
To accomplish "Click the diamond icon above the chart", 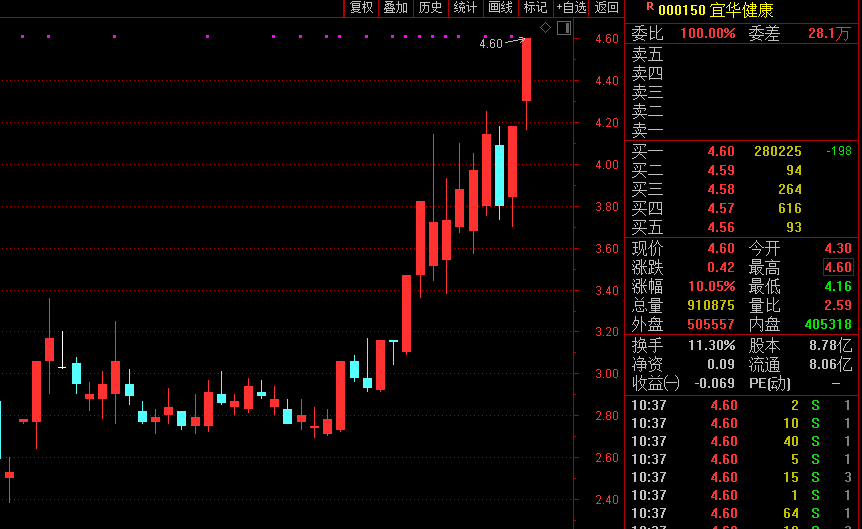I will coord(545,27).
